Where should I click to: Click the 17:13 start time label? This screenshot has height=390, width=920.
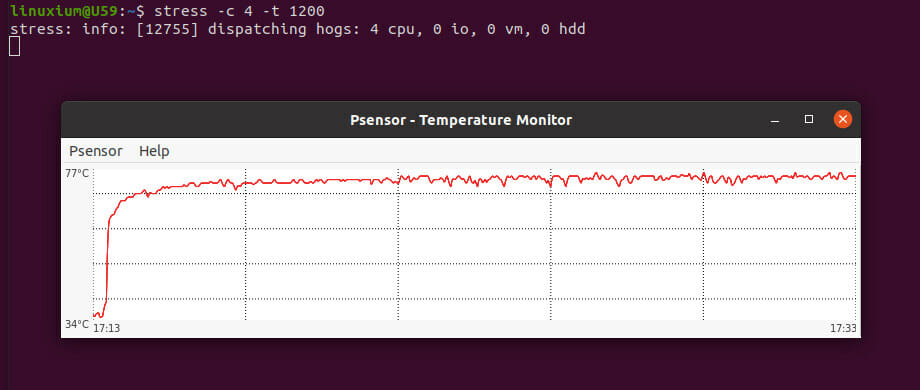pyautogui.click(x=107, y=328)
